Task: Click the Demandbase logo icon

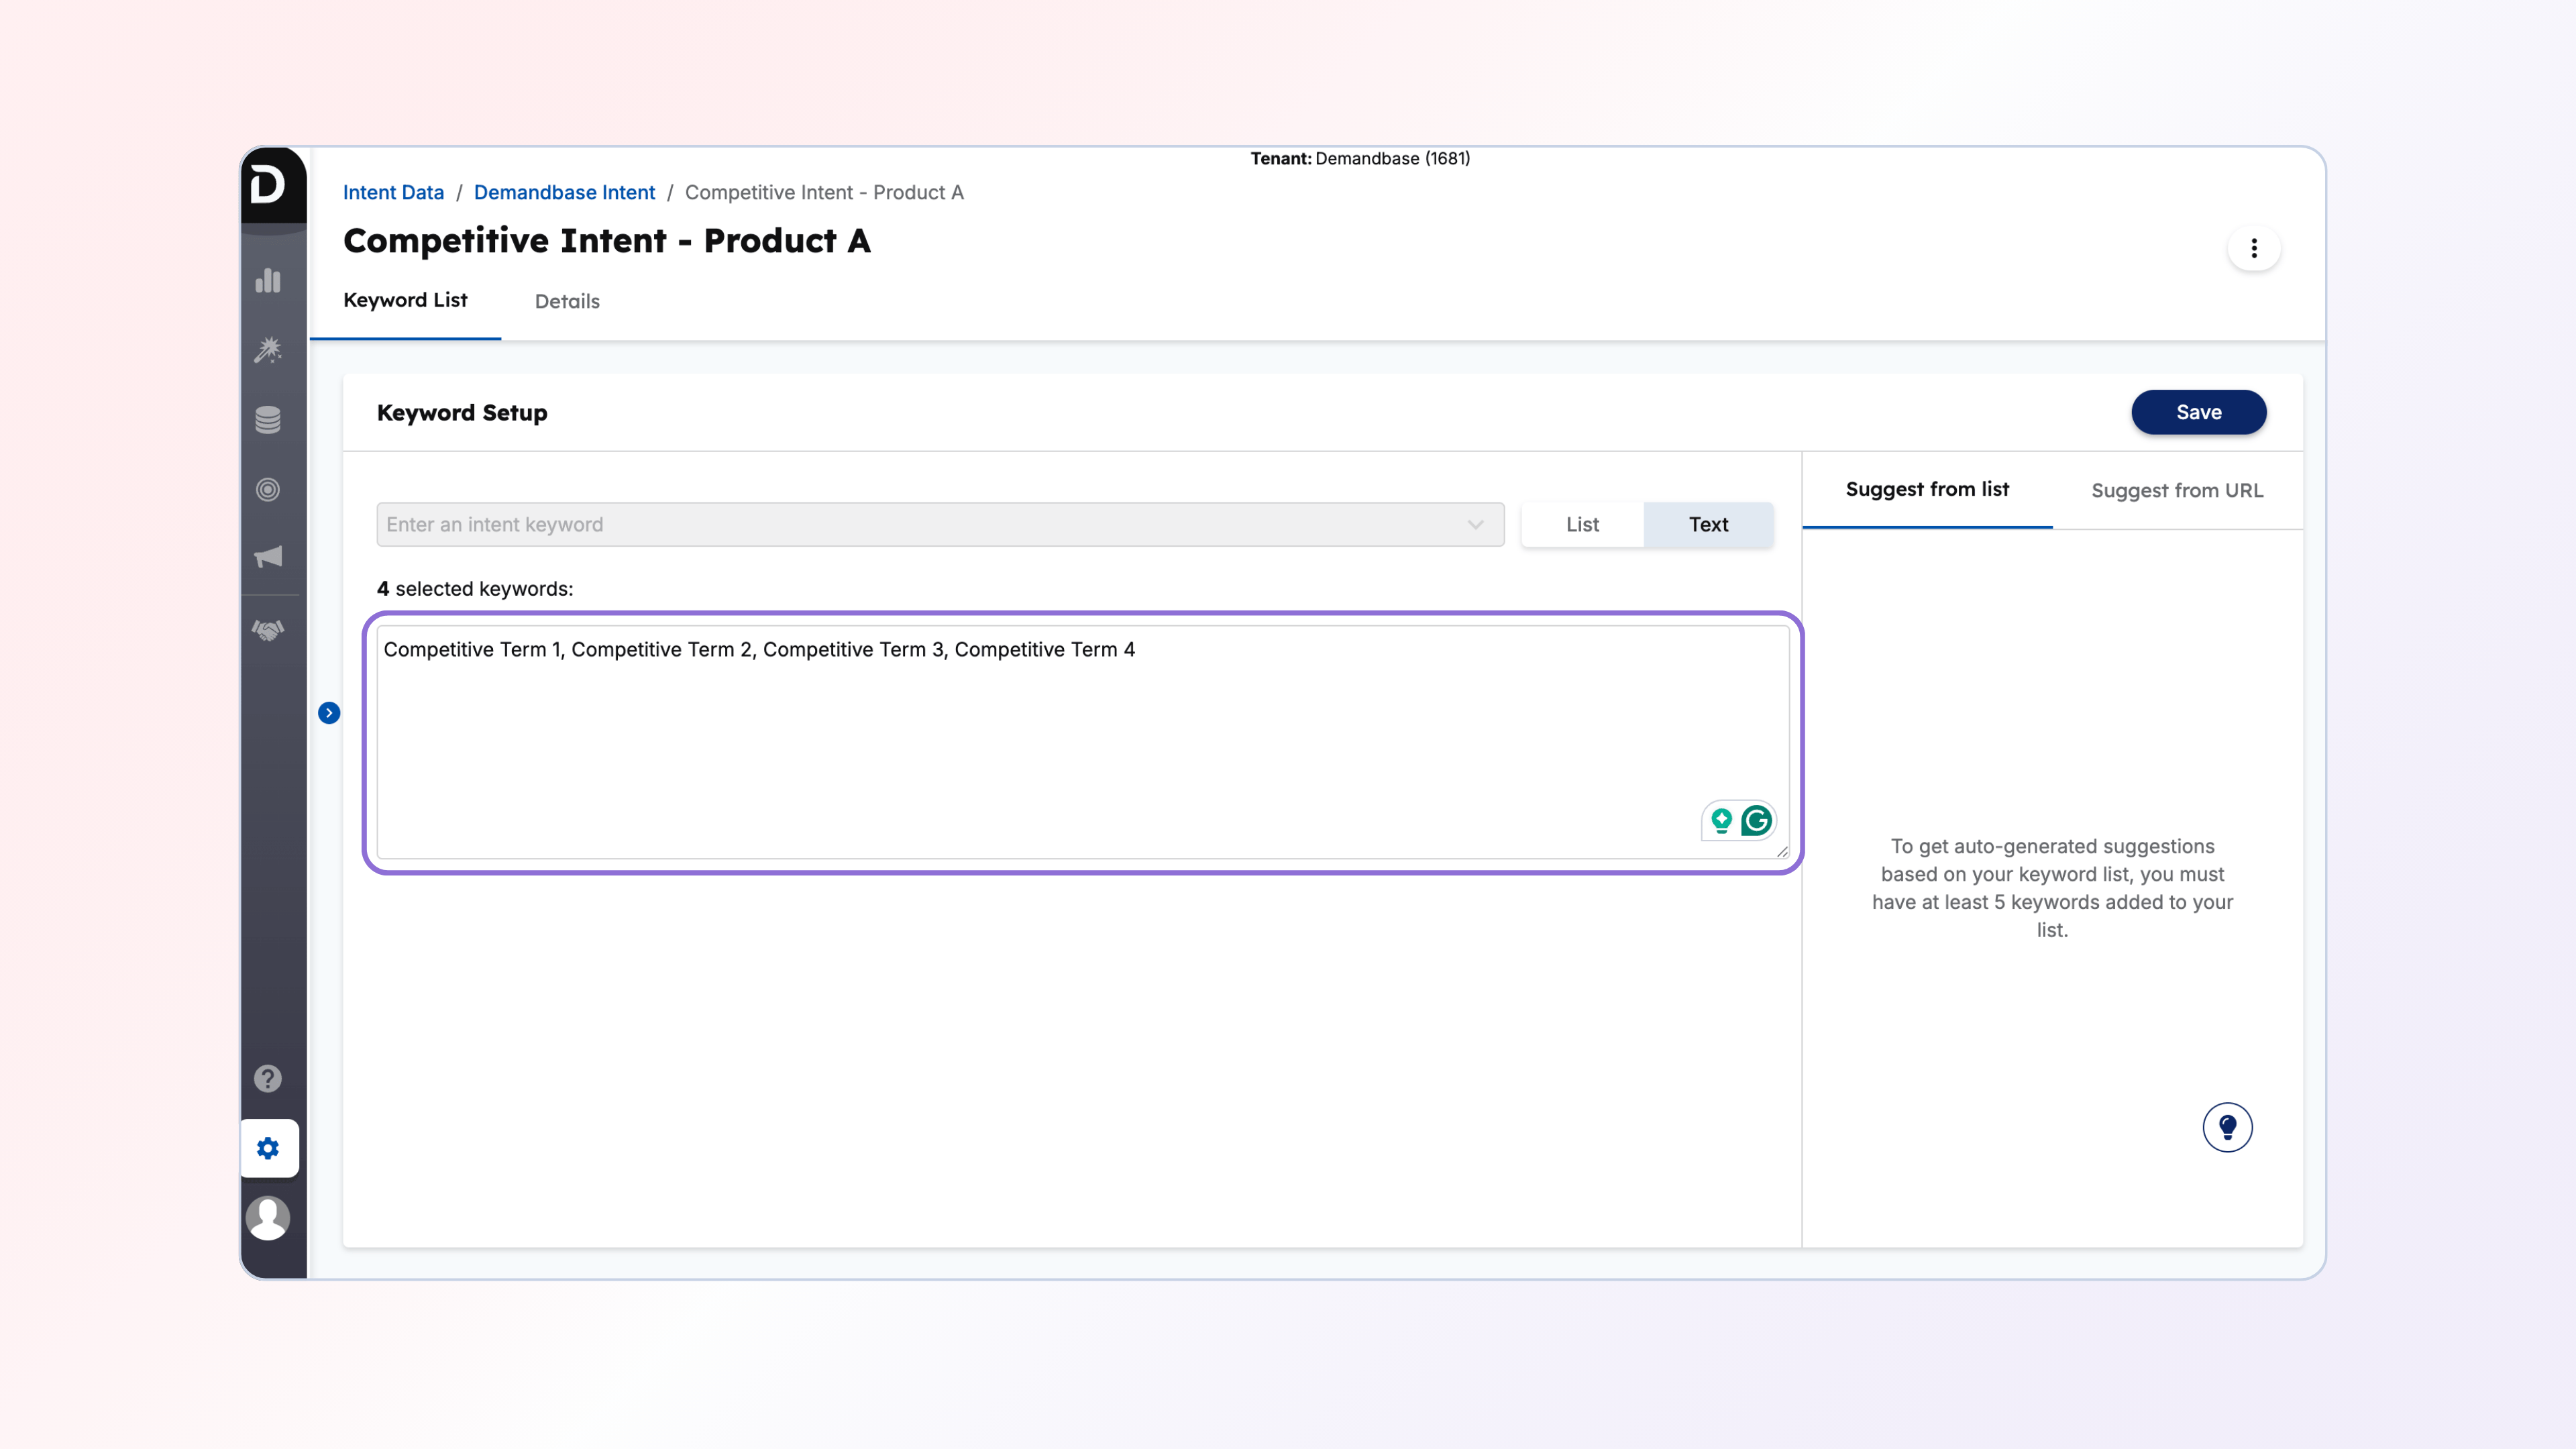Action: (x=268, y=185)
